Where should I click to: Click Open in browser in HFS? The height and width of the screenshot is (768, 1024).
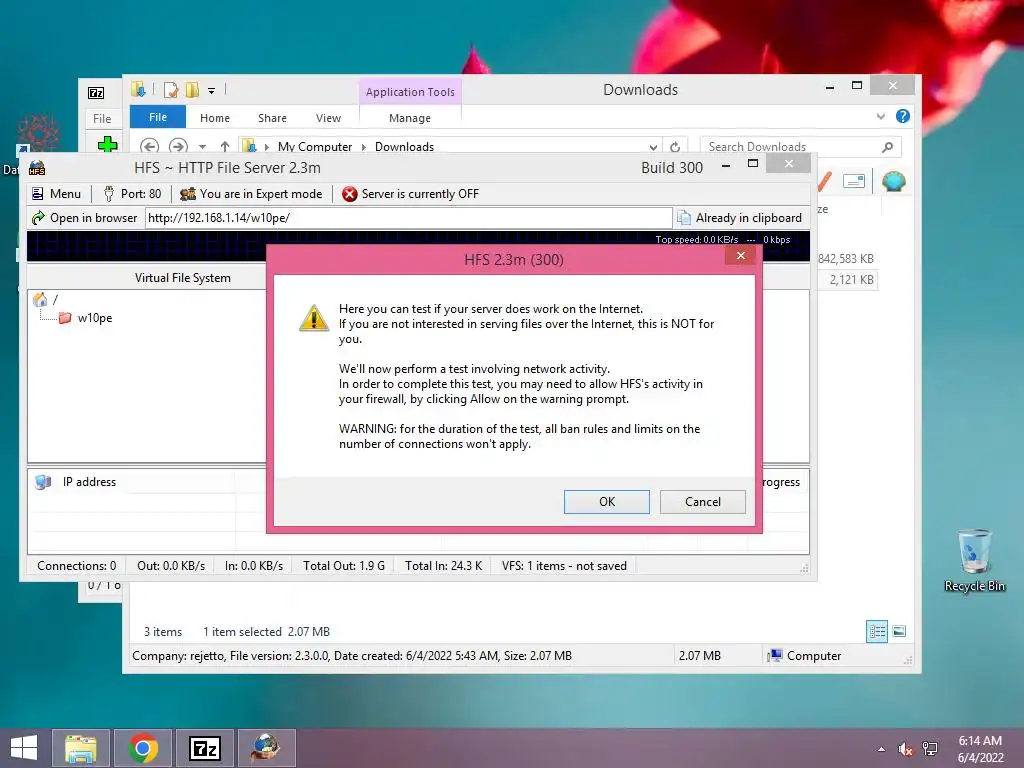click(85, 217)
